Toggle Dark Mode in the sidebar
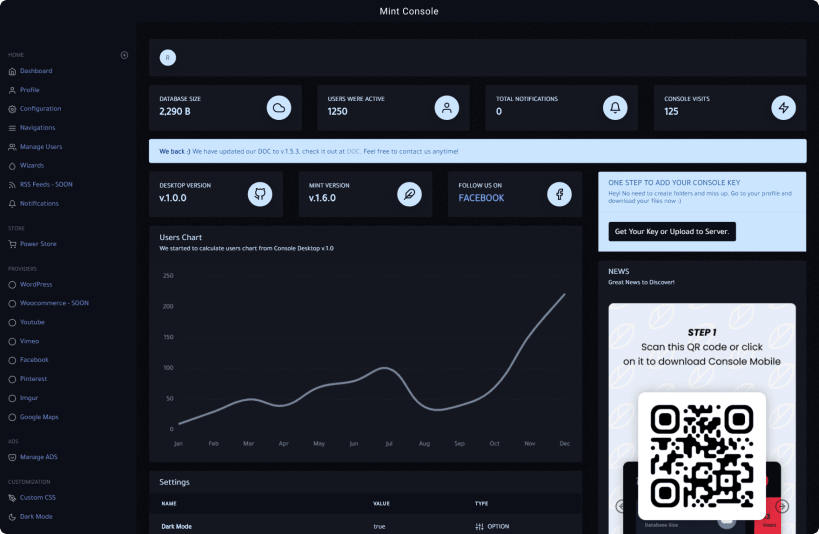 click(x=36, y=517)
